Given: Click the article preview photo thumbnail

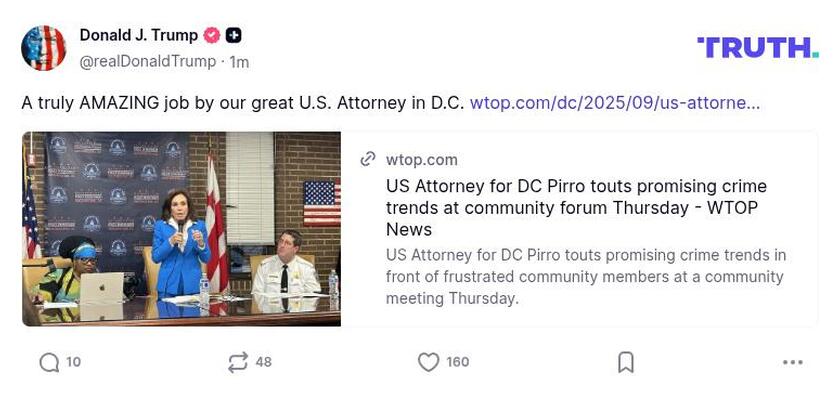Looking at the screenshot, I should click(x=181, y=229).
